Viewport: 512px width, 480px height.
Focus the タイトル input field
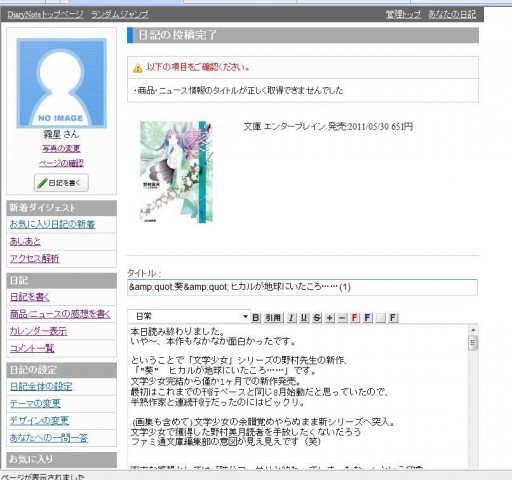coord(302,287)
